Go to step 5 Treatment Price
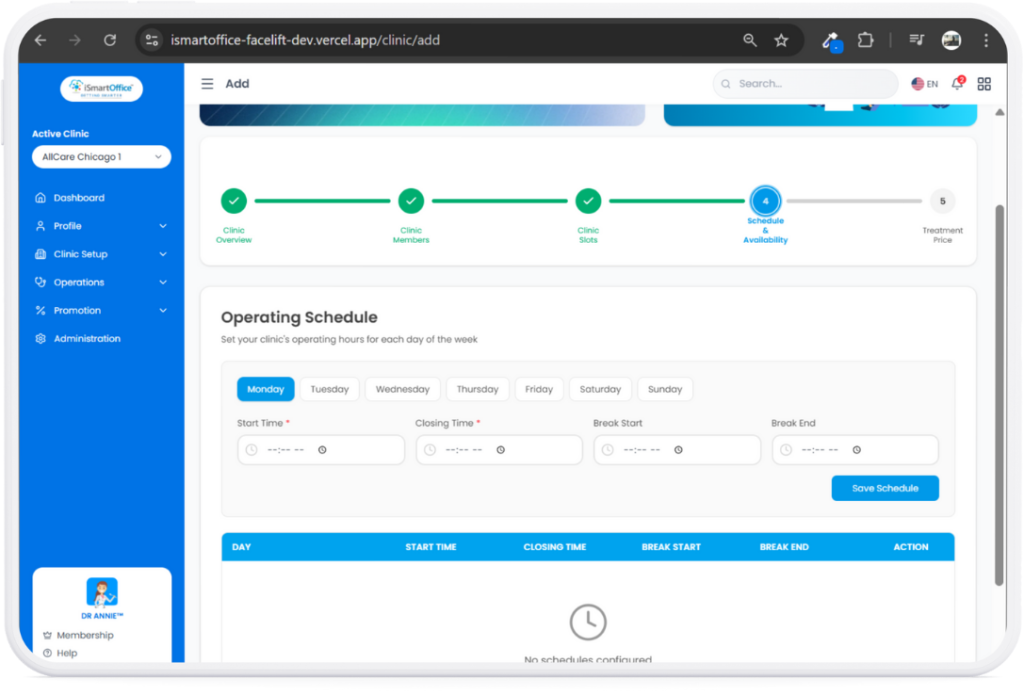 (942, 201)
